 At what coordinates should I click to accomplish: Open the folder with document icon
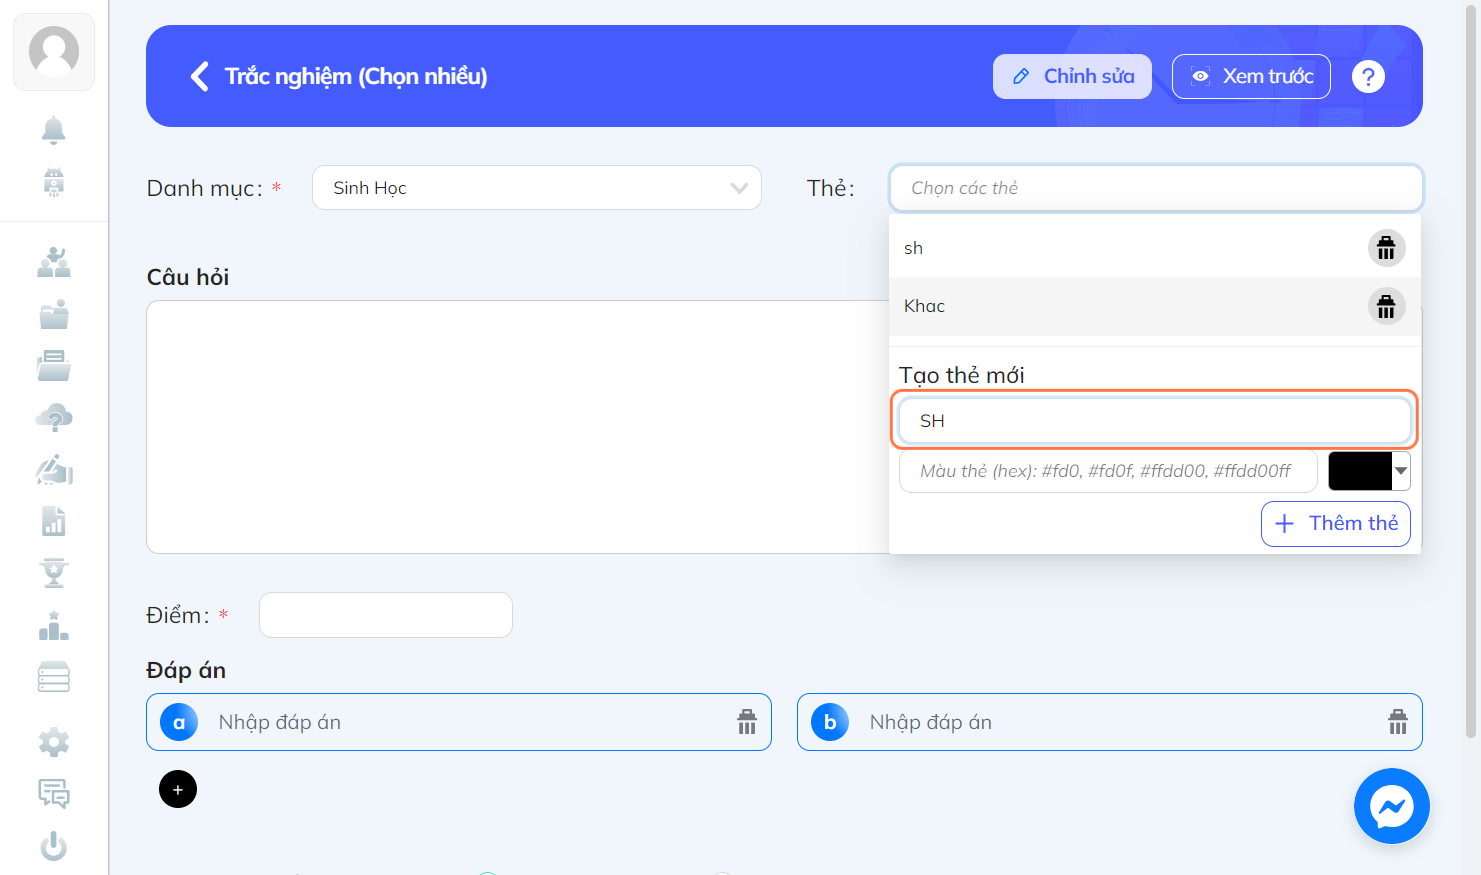pyautogui.click(x=54, y=314)
